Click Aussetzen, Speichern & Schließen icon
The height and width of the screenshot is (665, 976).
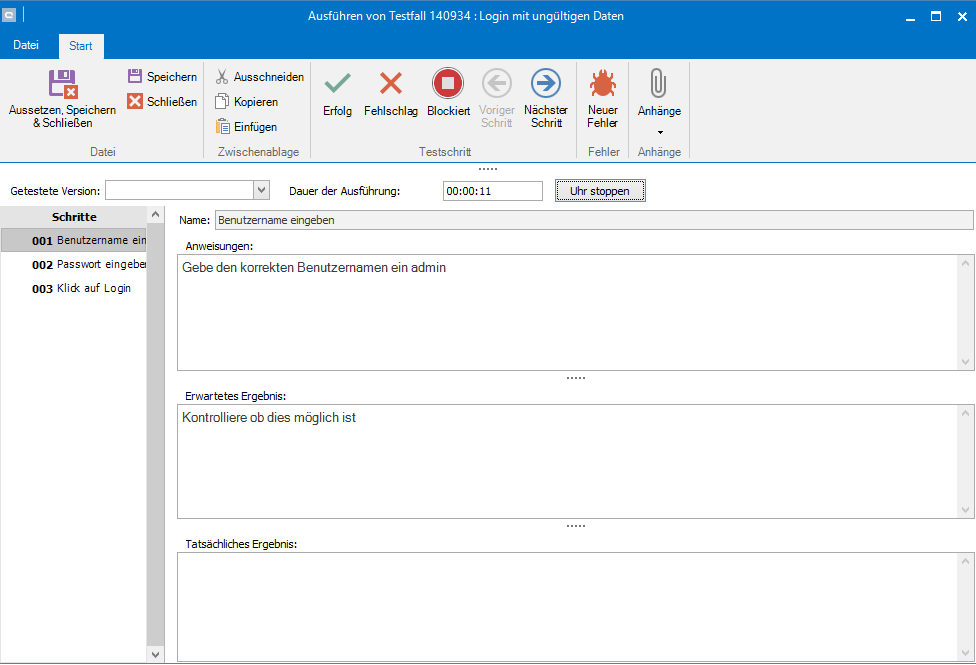62,84
